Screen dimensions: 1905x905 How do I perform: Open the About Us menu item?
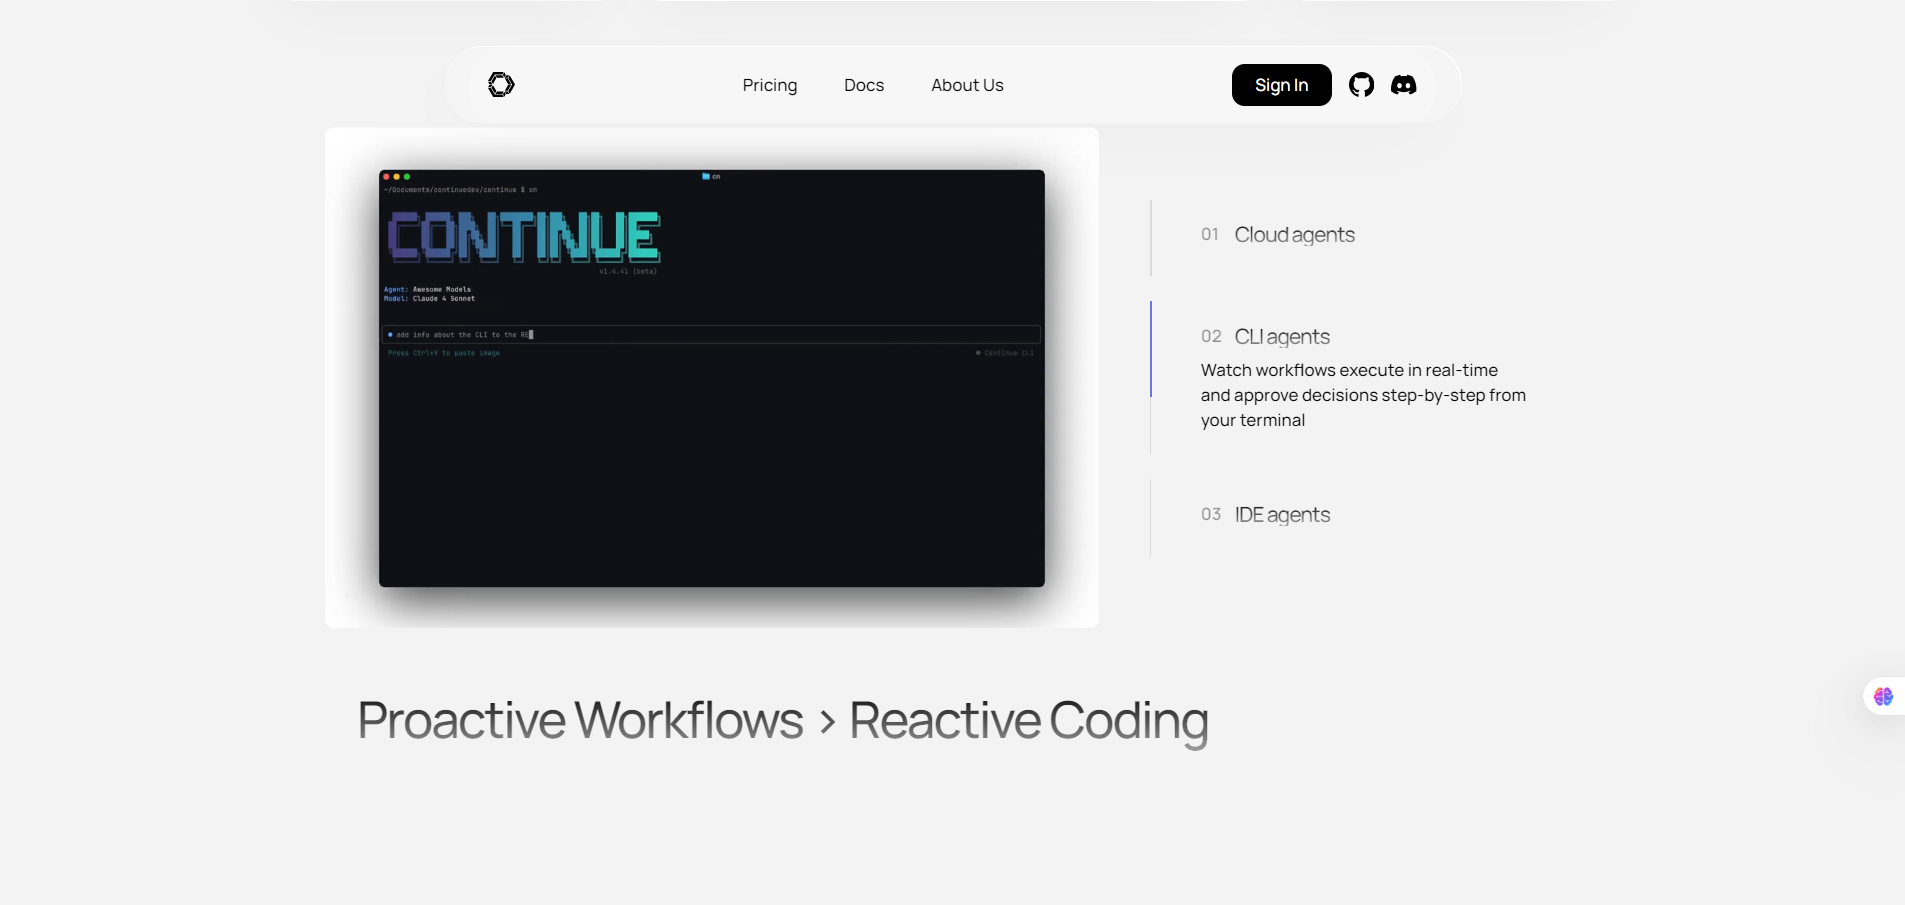coord(967,85)
